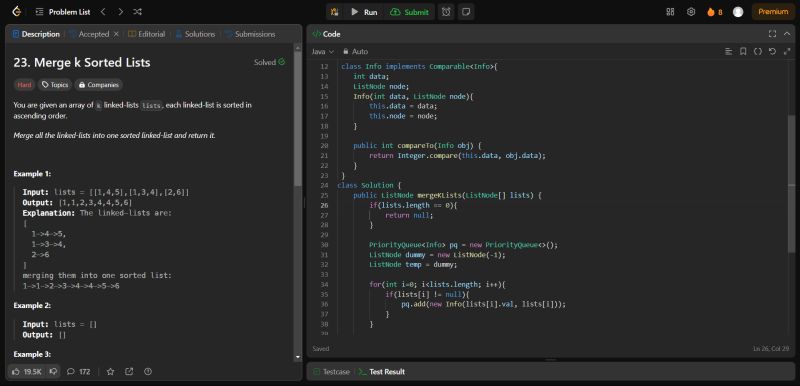Click line 12 class Info declaration
The image size is (800, 386).
[419, 66]
